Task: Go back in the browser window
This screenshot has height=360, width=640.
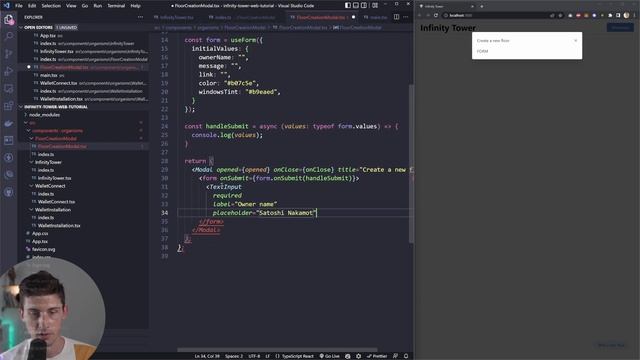Action: (420, 16)
